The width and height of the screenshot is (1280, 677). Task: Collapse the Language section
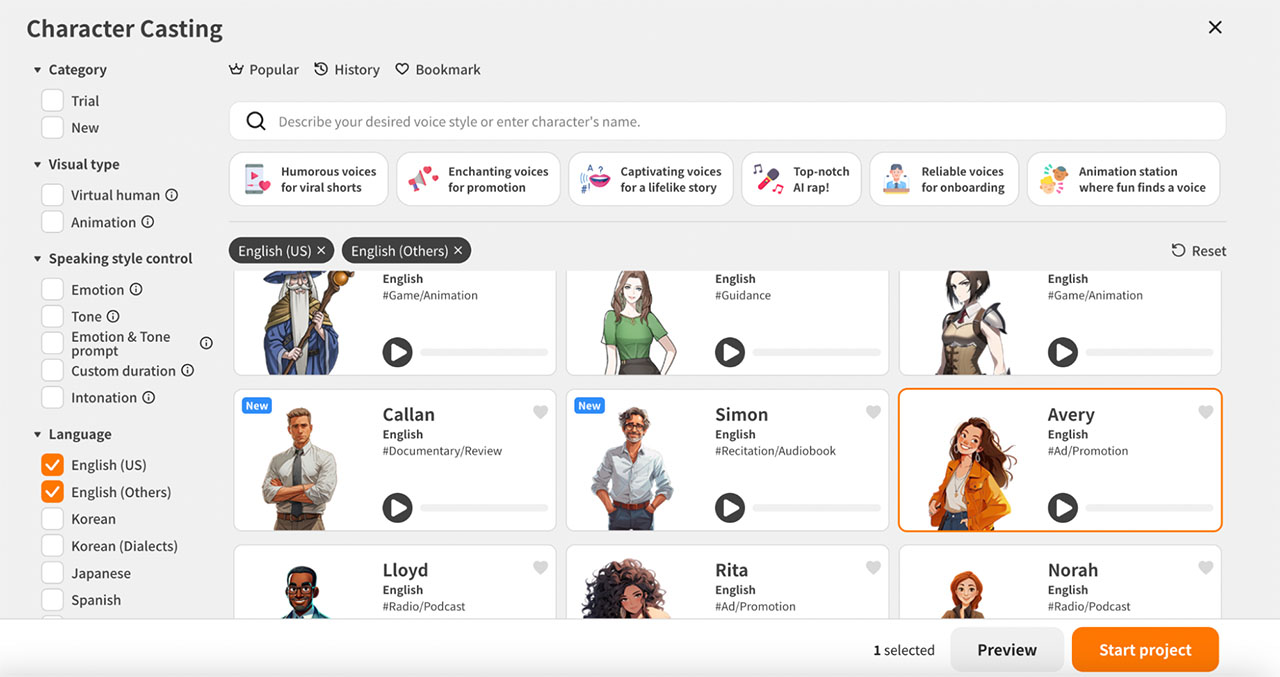tap(37, 434)
